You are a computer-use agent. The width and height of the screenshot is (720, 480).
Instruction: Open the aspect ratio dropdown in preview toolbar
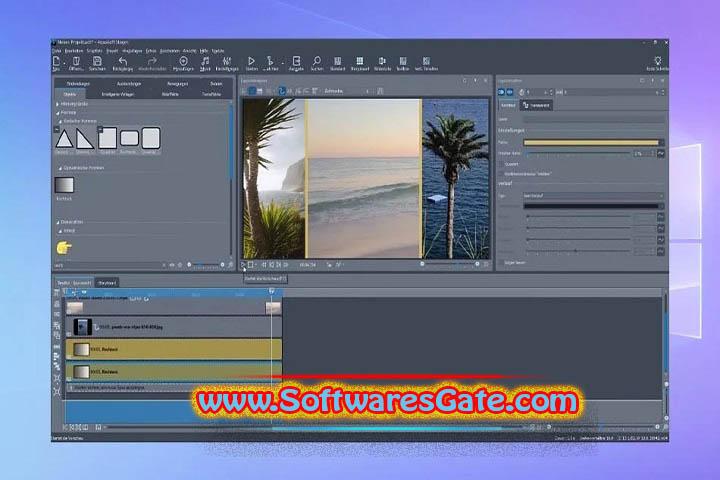click(x=348, y=91)
